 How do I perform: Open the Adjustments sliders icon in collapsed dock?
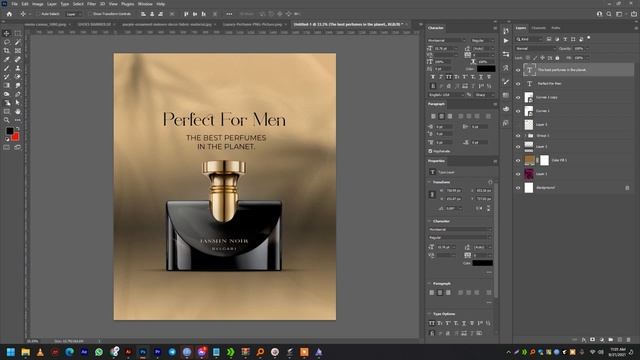(x=506, y=54)
